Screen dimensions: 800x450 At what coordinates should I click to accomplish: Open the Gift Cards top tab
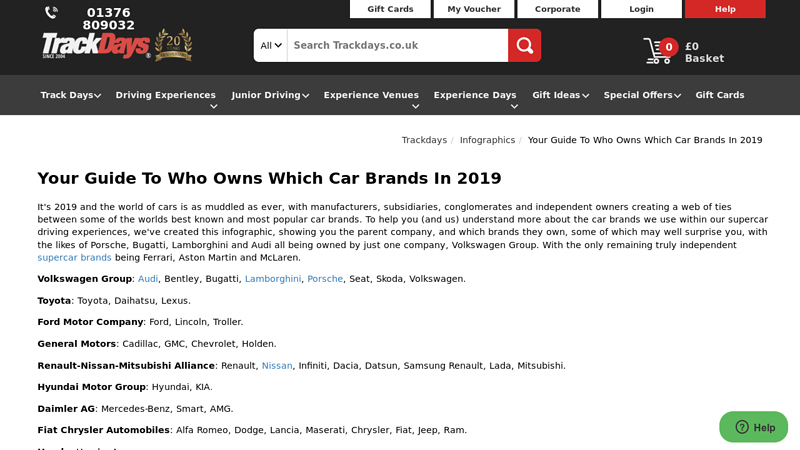tap(390, 9)
